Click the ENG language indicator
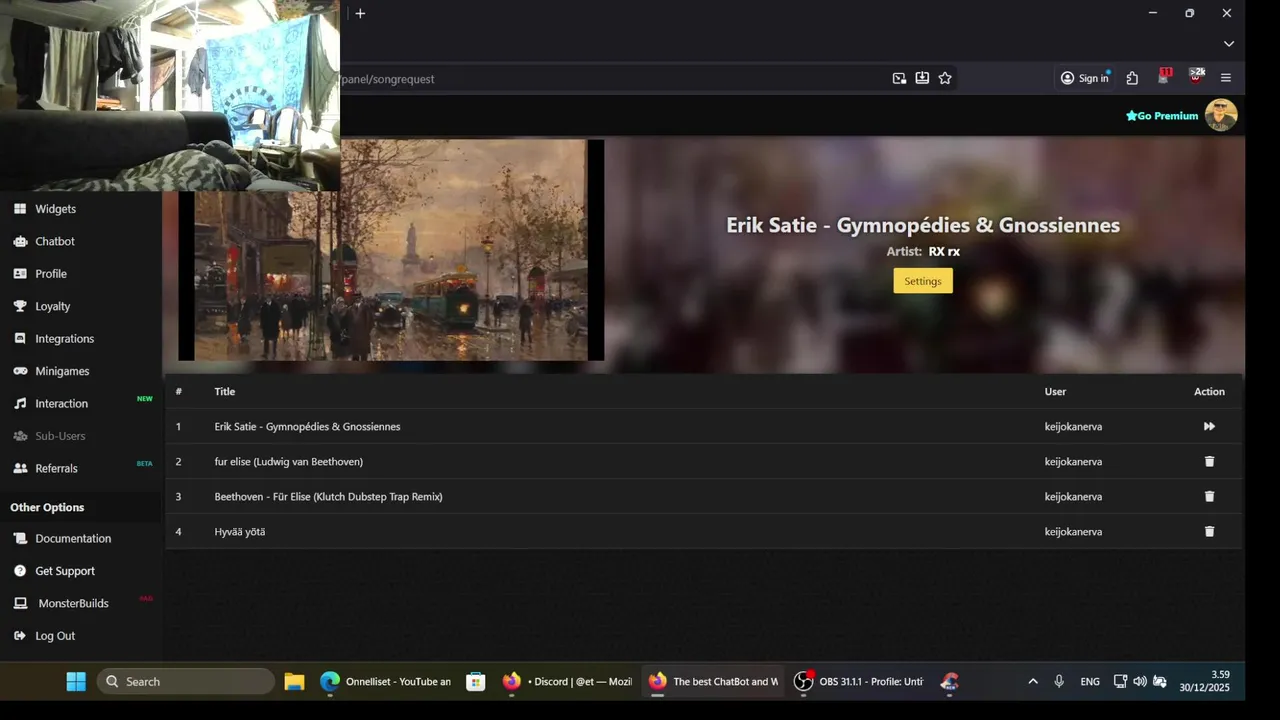 1090,681
